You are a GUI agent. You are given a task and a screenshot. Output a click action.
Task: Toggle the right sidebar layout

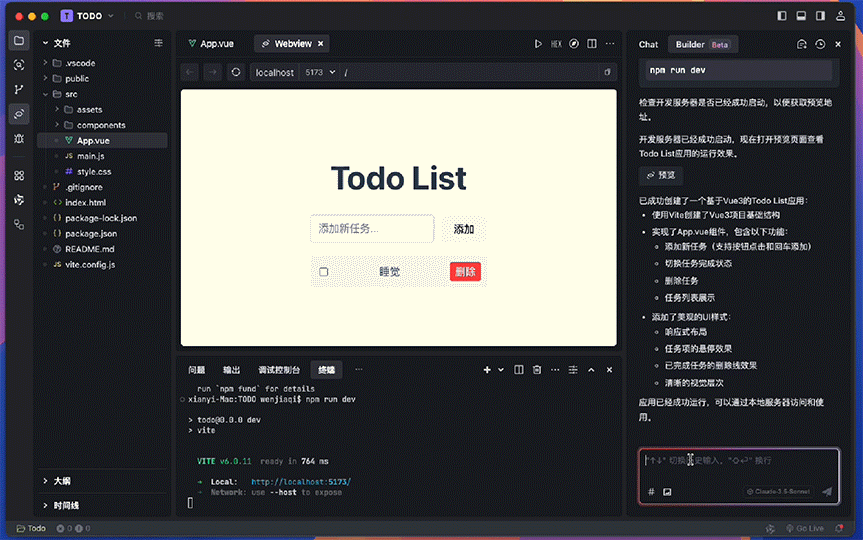(820, 16)
